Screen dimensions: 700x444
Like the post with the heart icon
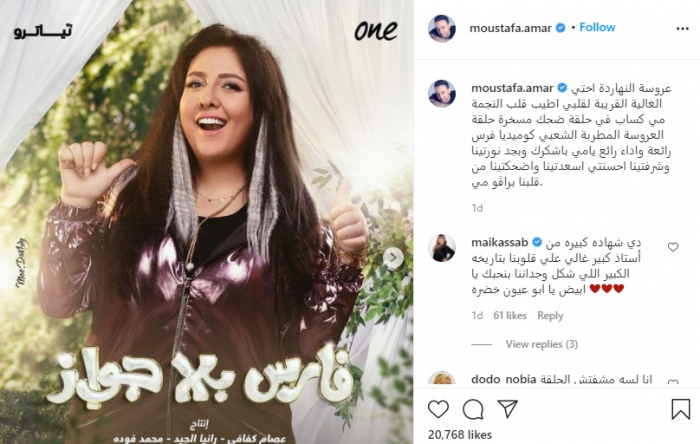click(x=438, y=409)
